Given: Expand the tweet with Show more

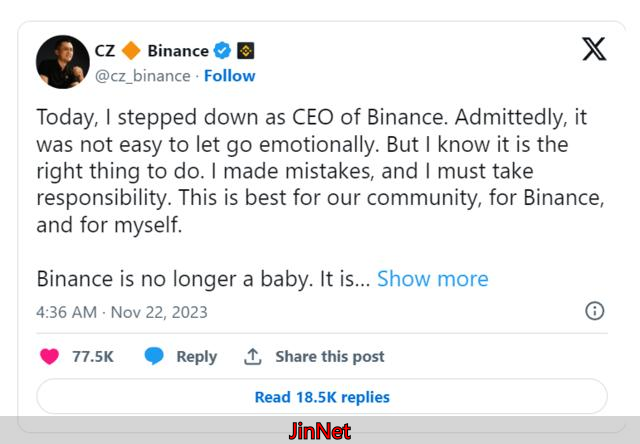Looking at the screenshot, I should [432, 278].
